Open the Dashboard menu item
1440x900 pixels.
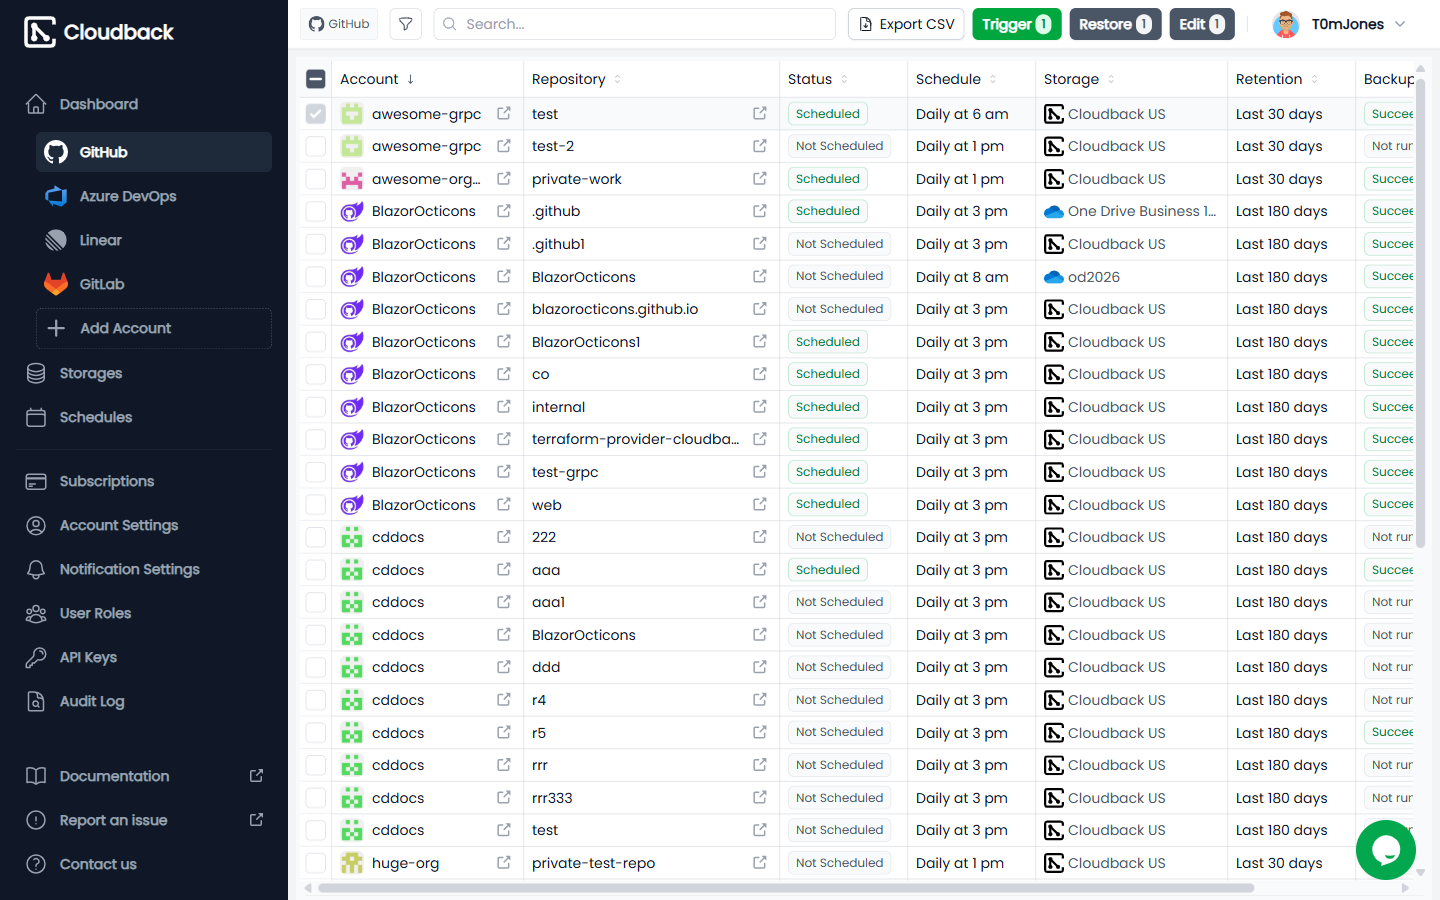pos(144,104)
